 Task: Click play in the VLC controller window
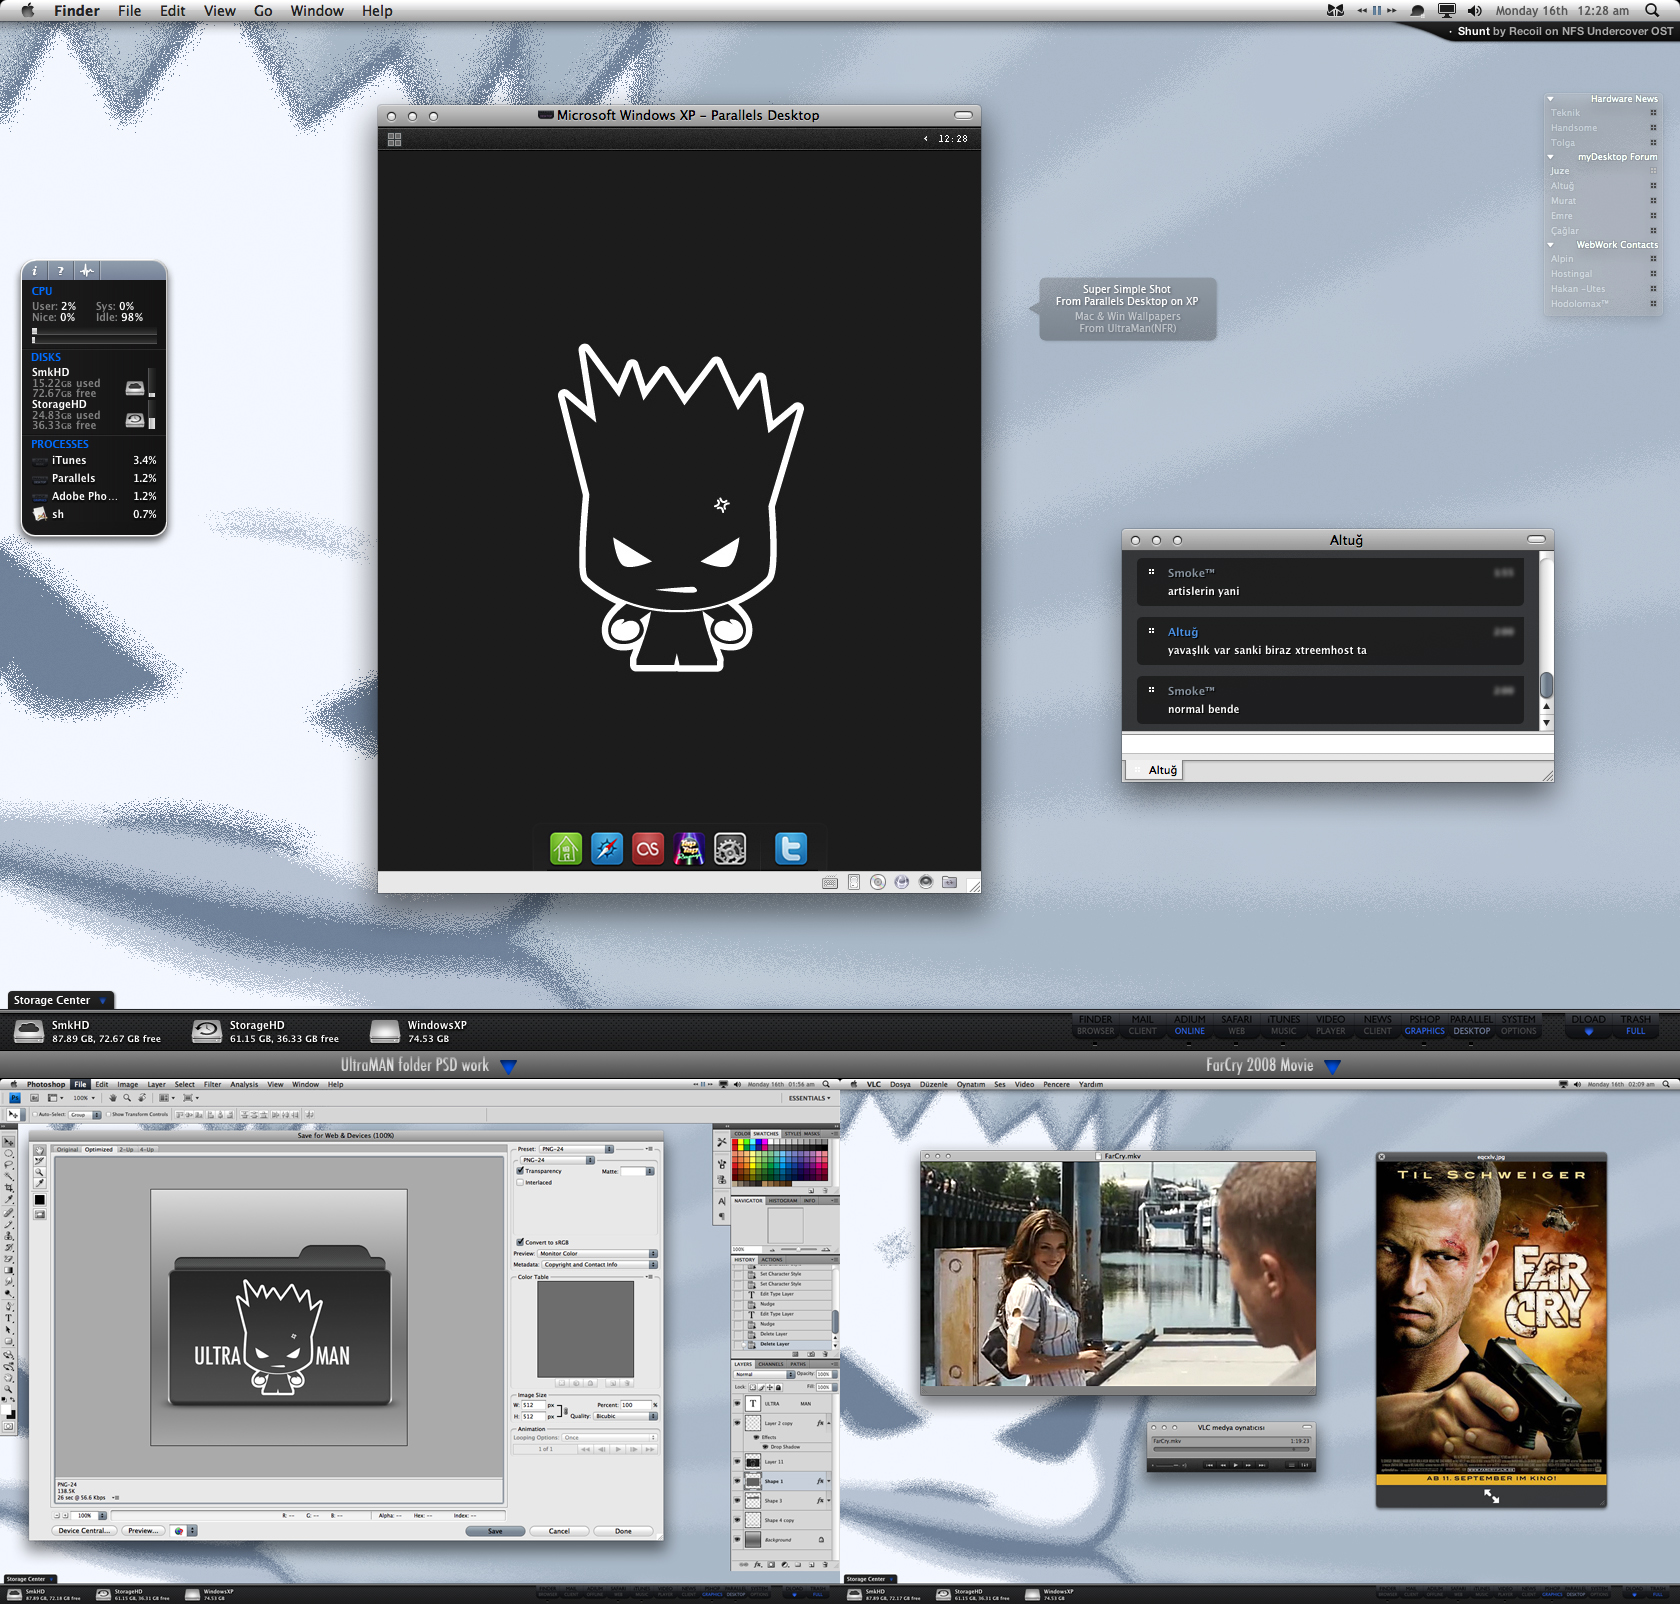click(1235, 1465)
